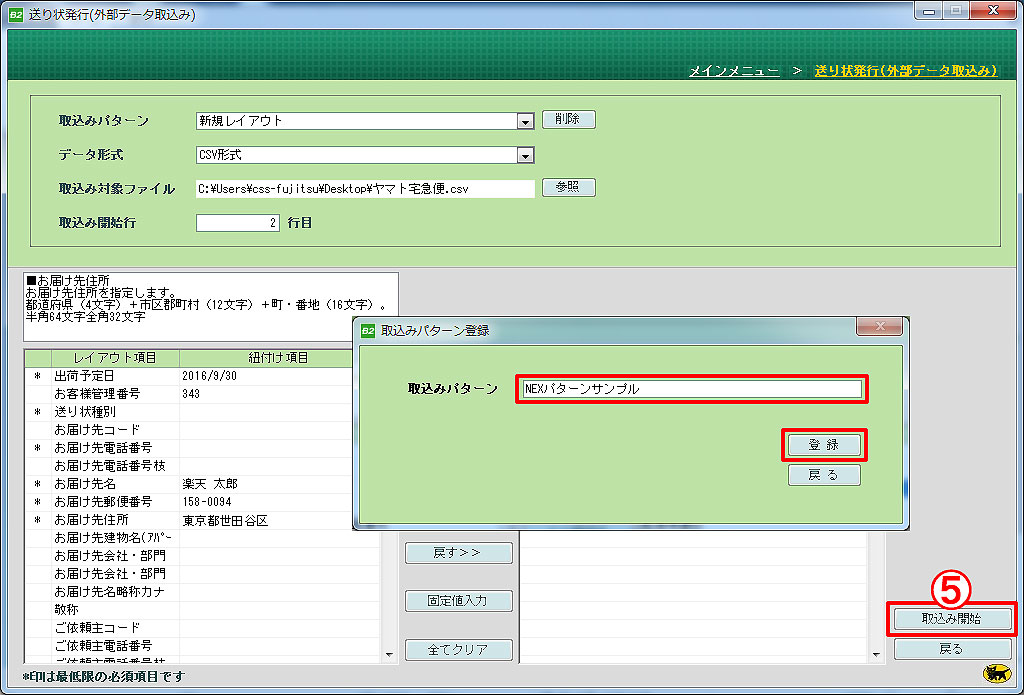The height and width of the screenshot is (695, 1024).
Task: Click the 取込み開始行 number field
Action: (238, 223)
